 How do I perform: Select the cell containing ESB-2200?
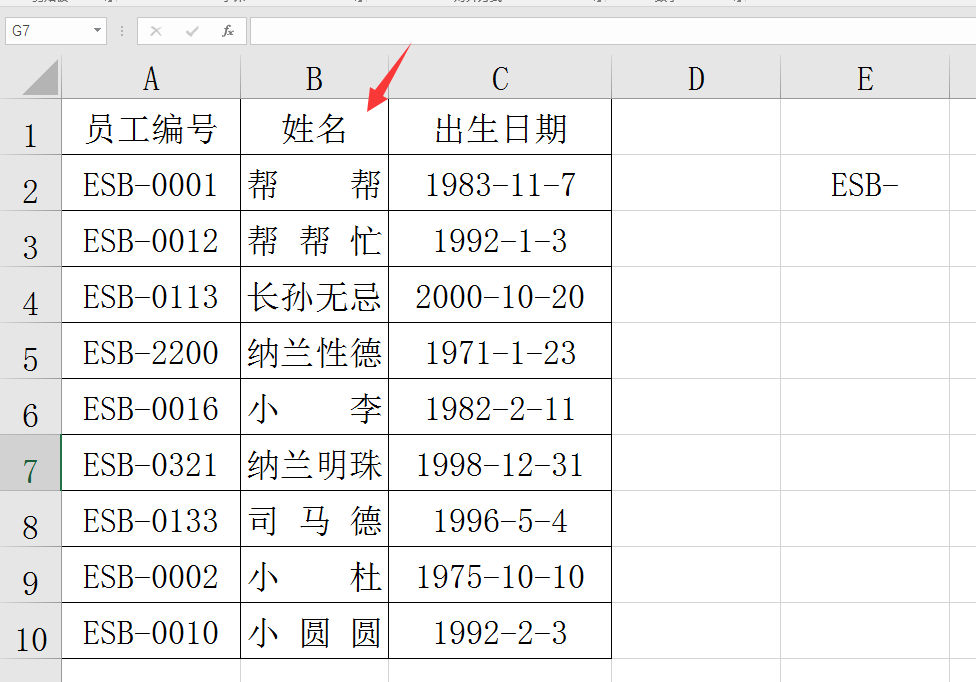[151, 352]
